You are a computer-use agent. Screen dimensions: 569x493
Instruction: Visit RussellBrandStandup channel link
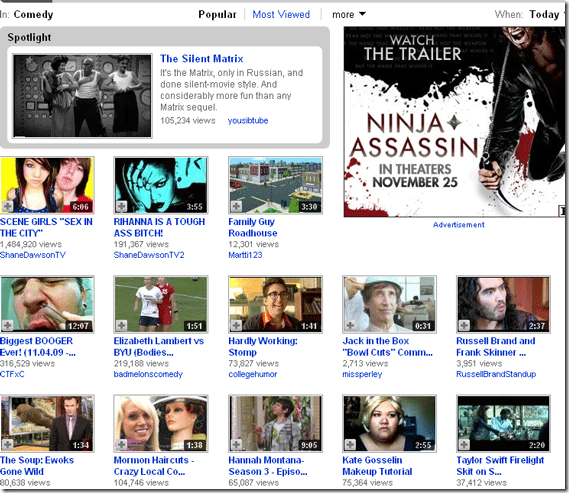click(x=496, y=374)
